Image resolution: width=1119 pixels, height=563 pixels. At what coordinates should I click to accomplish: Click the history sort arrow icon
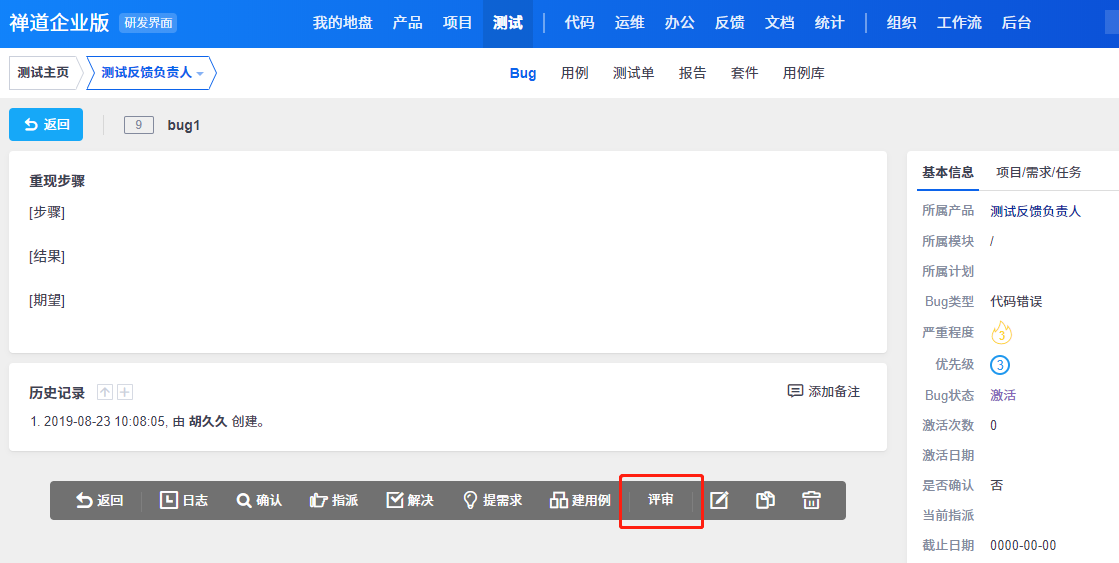pyautogui.click(x=105, y=392)
